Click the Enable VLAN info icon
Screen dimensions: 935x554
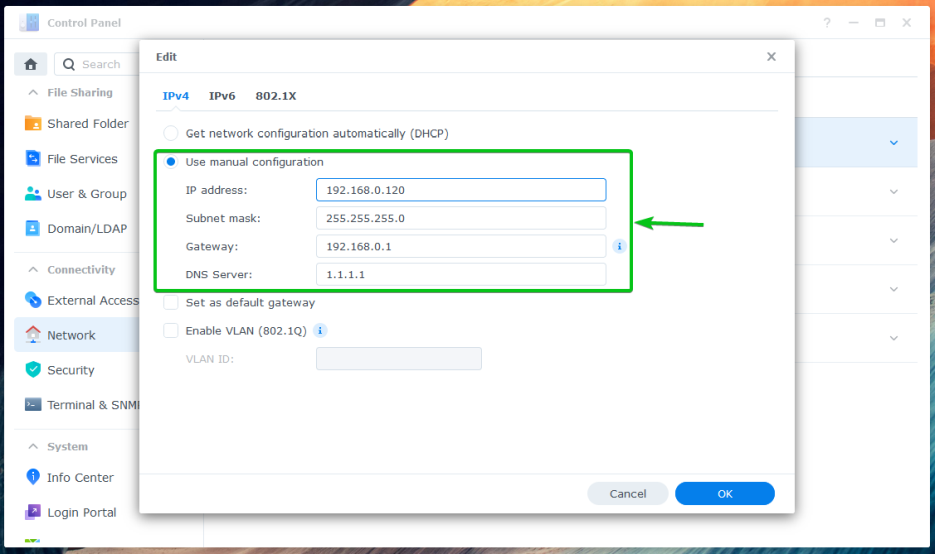[x=320, y=330]
